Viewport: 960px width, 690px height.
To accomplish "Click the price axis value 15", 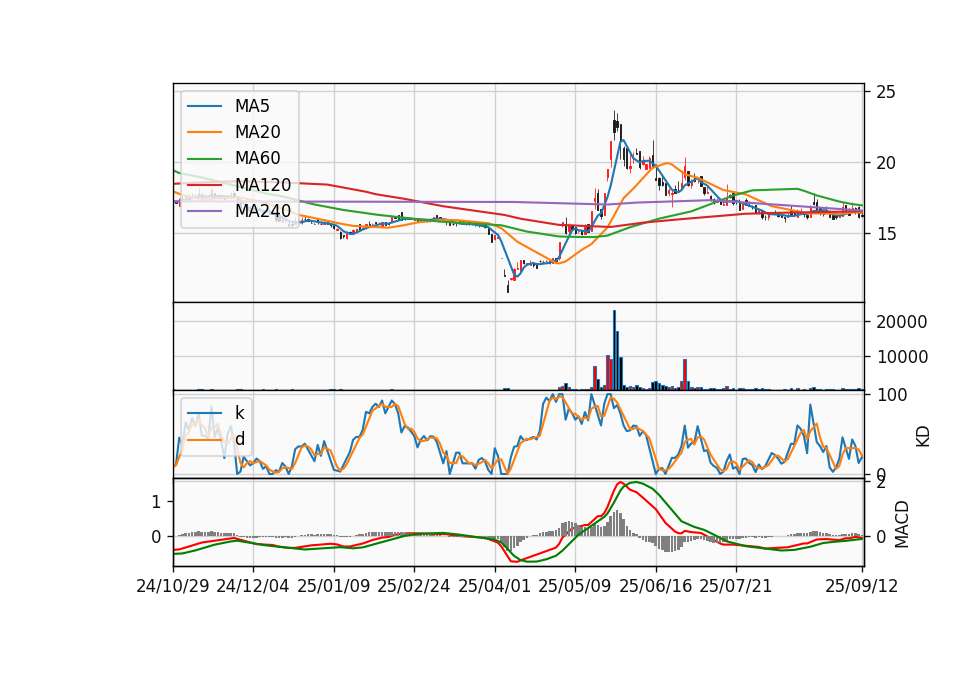I will [x=886, y=234].
